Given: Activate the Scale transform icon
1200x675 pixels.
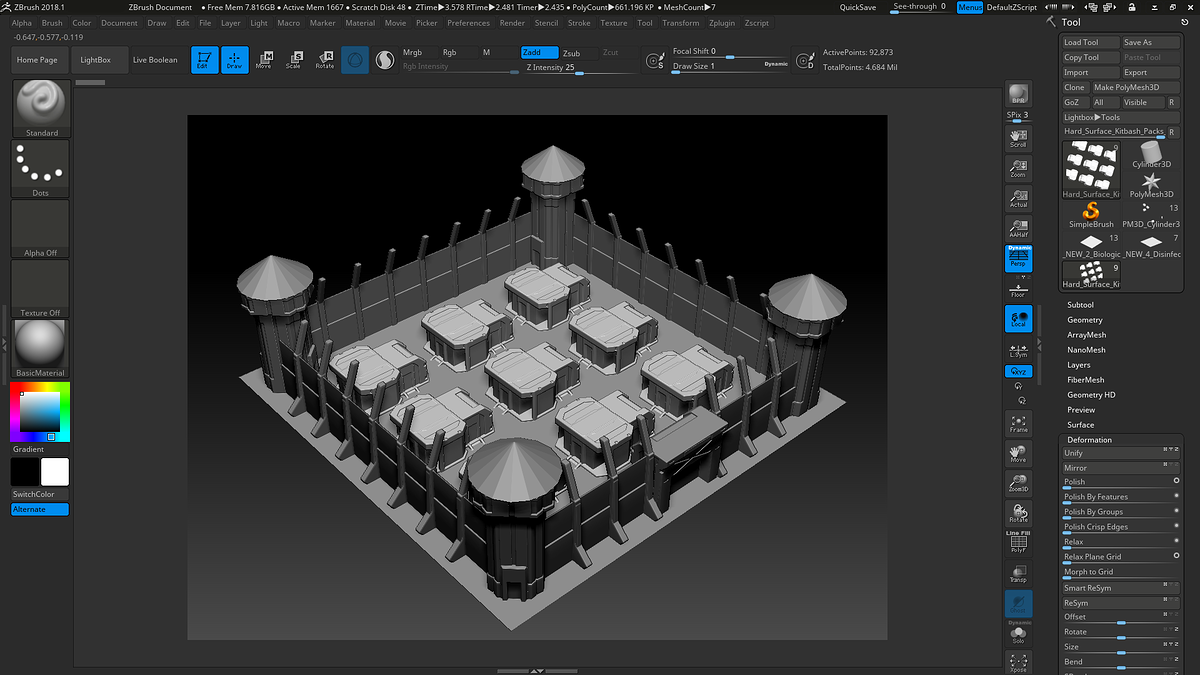Looking at the screenshot, I should pyautogui.click(x=294, y=60).
